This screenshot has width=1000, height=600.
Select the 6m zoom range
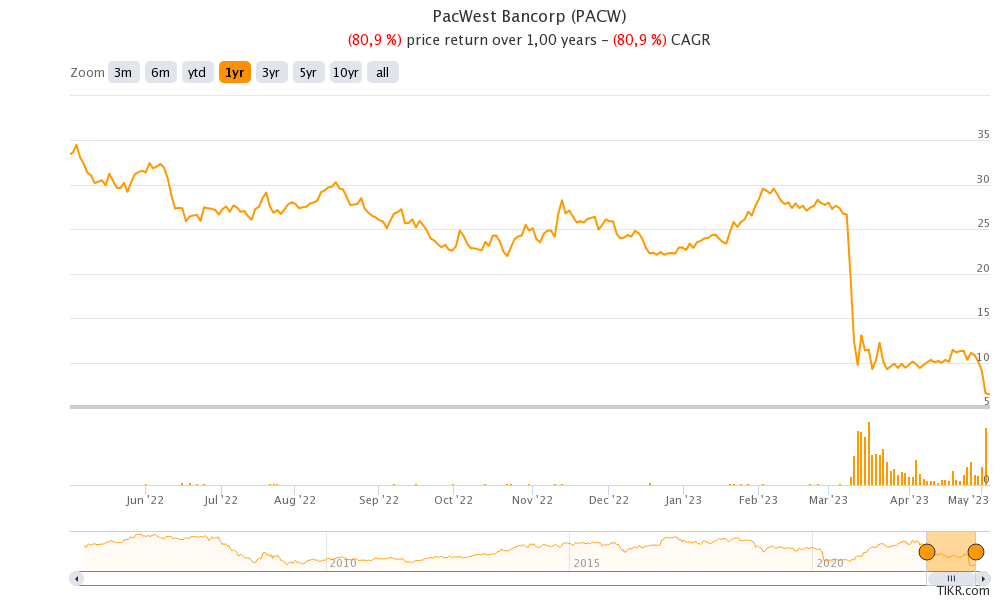[160, 73]
